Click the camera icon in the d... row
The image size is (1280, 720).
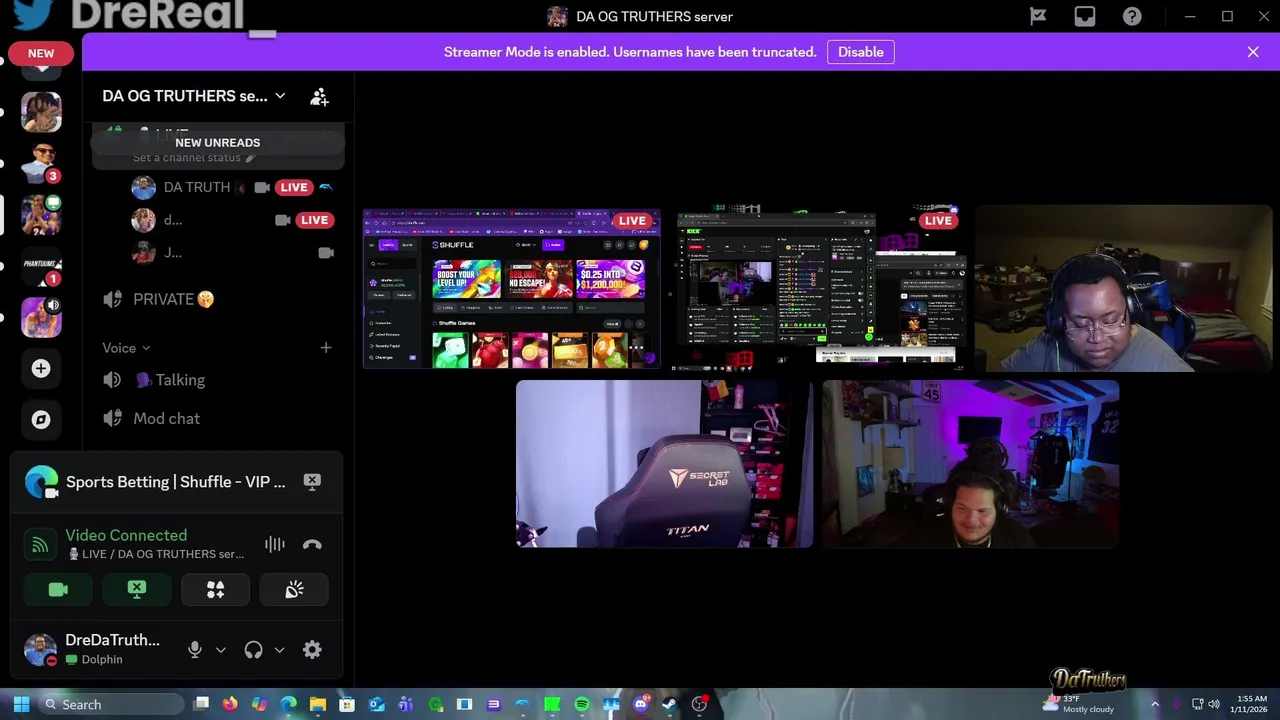283,220
